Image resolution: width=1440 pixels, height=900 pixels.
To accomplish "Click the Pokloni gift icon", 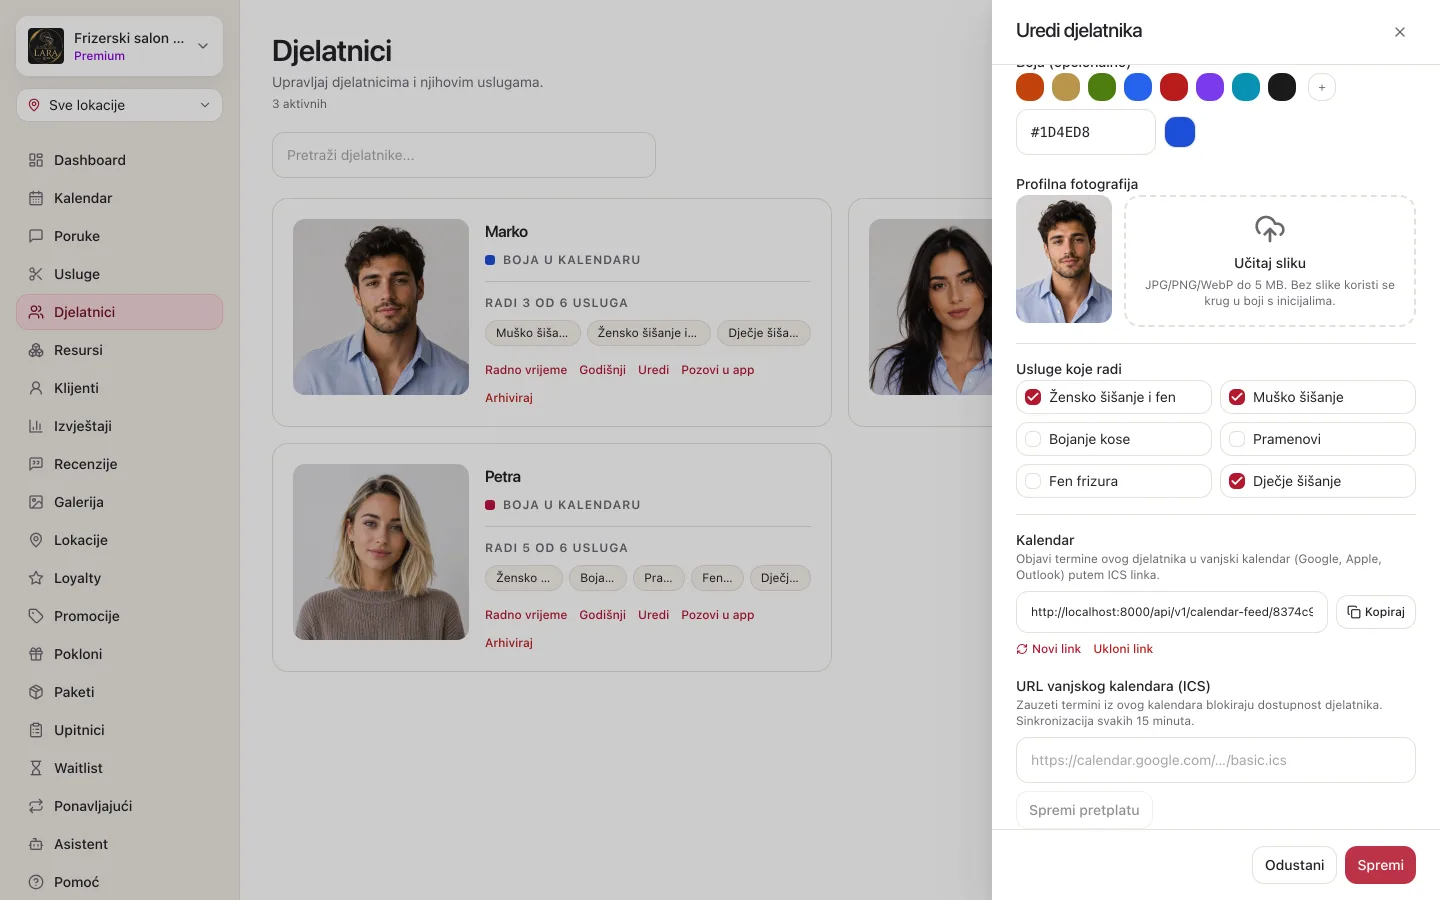I will (36, 654).
